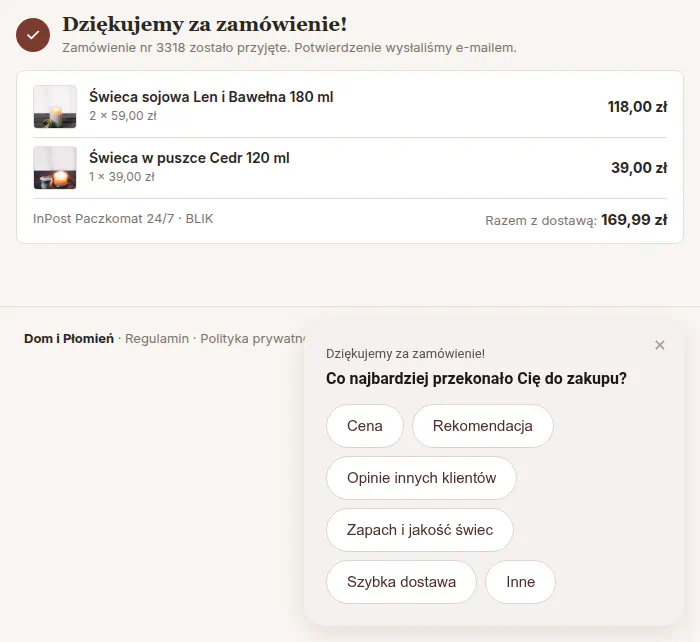Screen dimensions: 700x642
Task: Click the survey question about purchase reason
Action: point(476,379)
